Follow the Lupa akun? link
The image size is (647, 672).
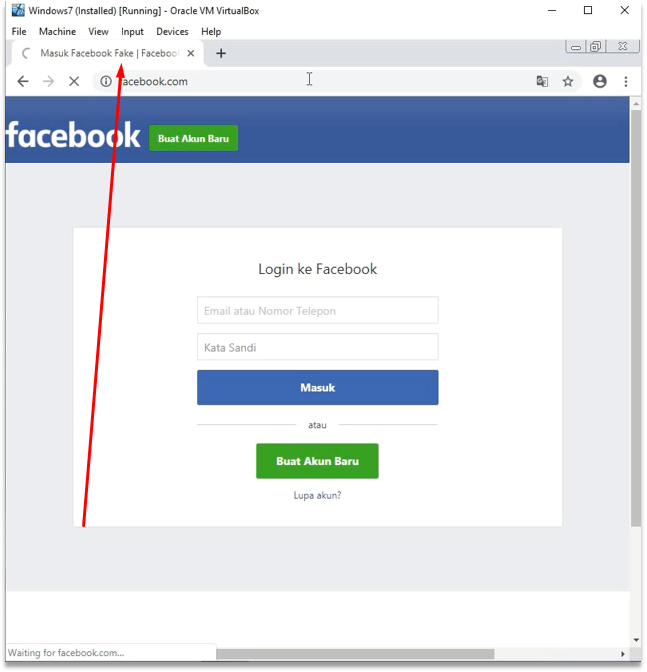(x=318, y=495)
